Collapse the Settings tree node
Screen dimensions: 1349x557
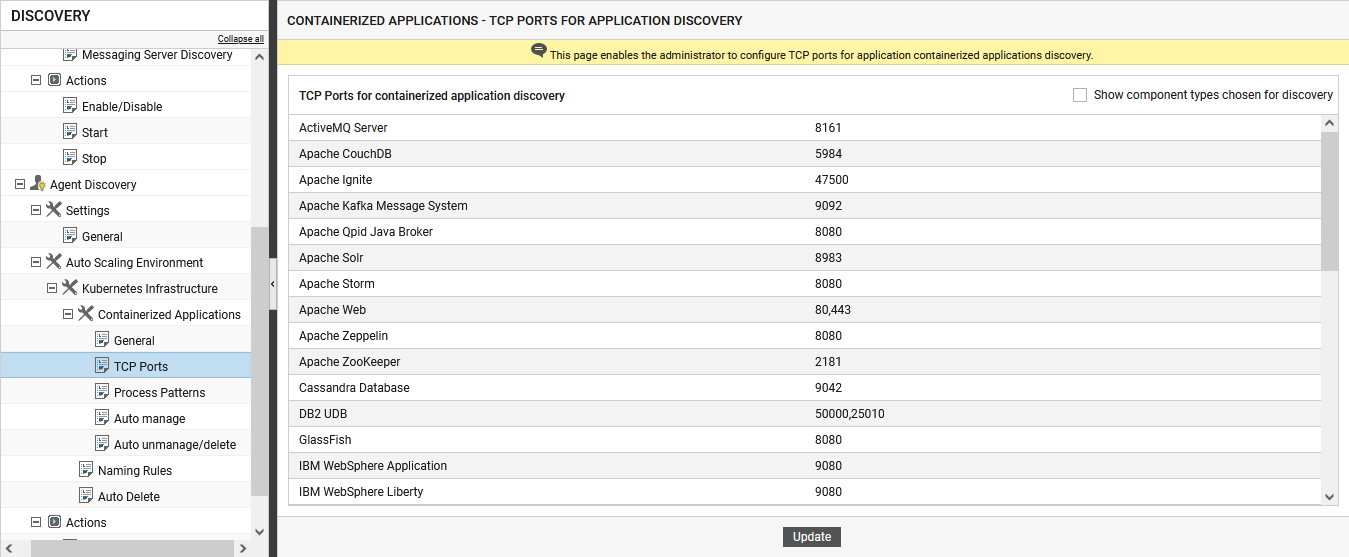pos(36,210)
